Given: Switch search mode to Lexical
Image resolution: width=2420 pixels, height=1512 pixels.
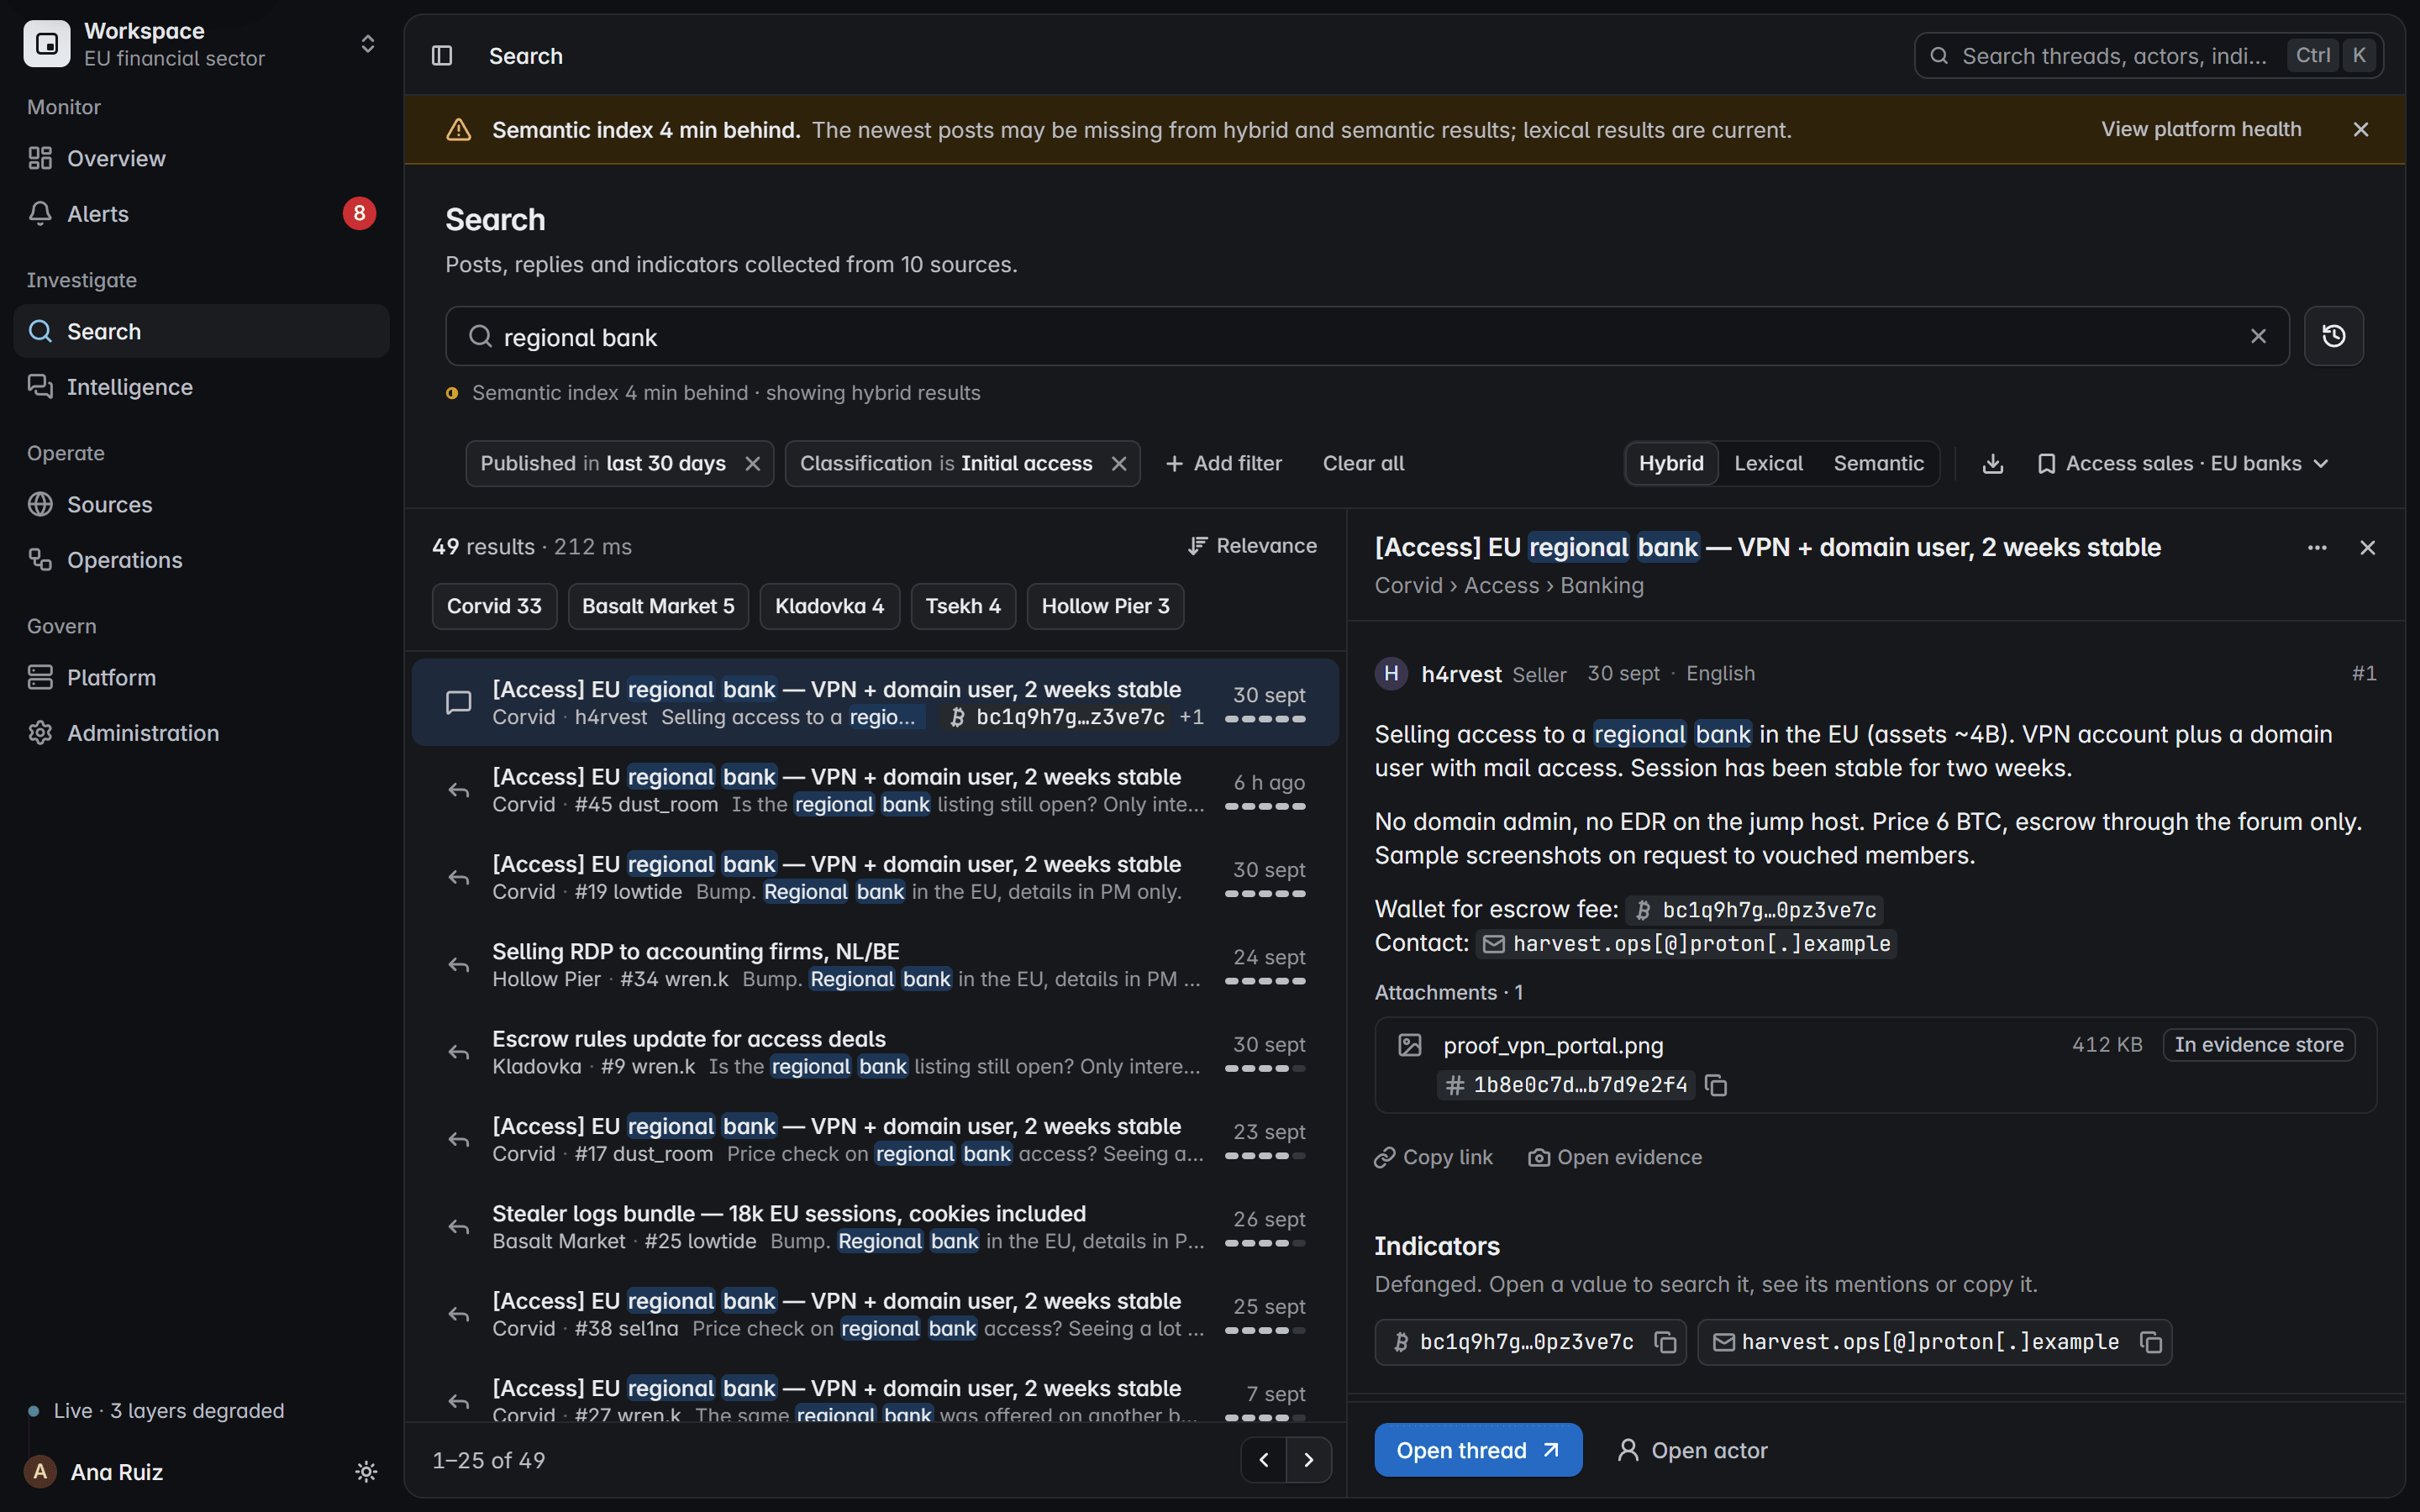Looking at the screenshot, I should coord(1767,464).
